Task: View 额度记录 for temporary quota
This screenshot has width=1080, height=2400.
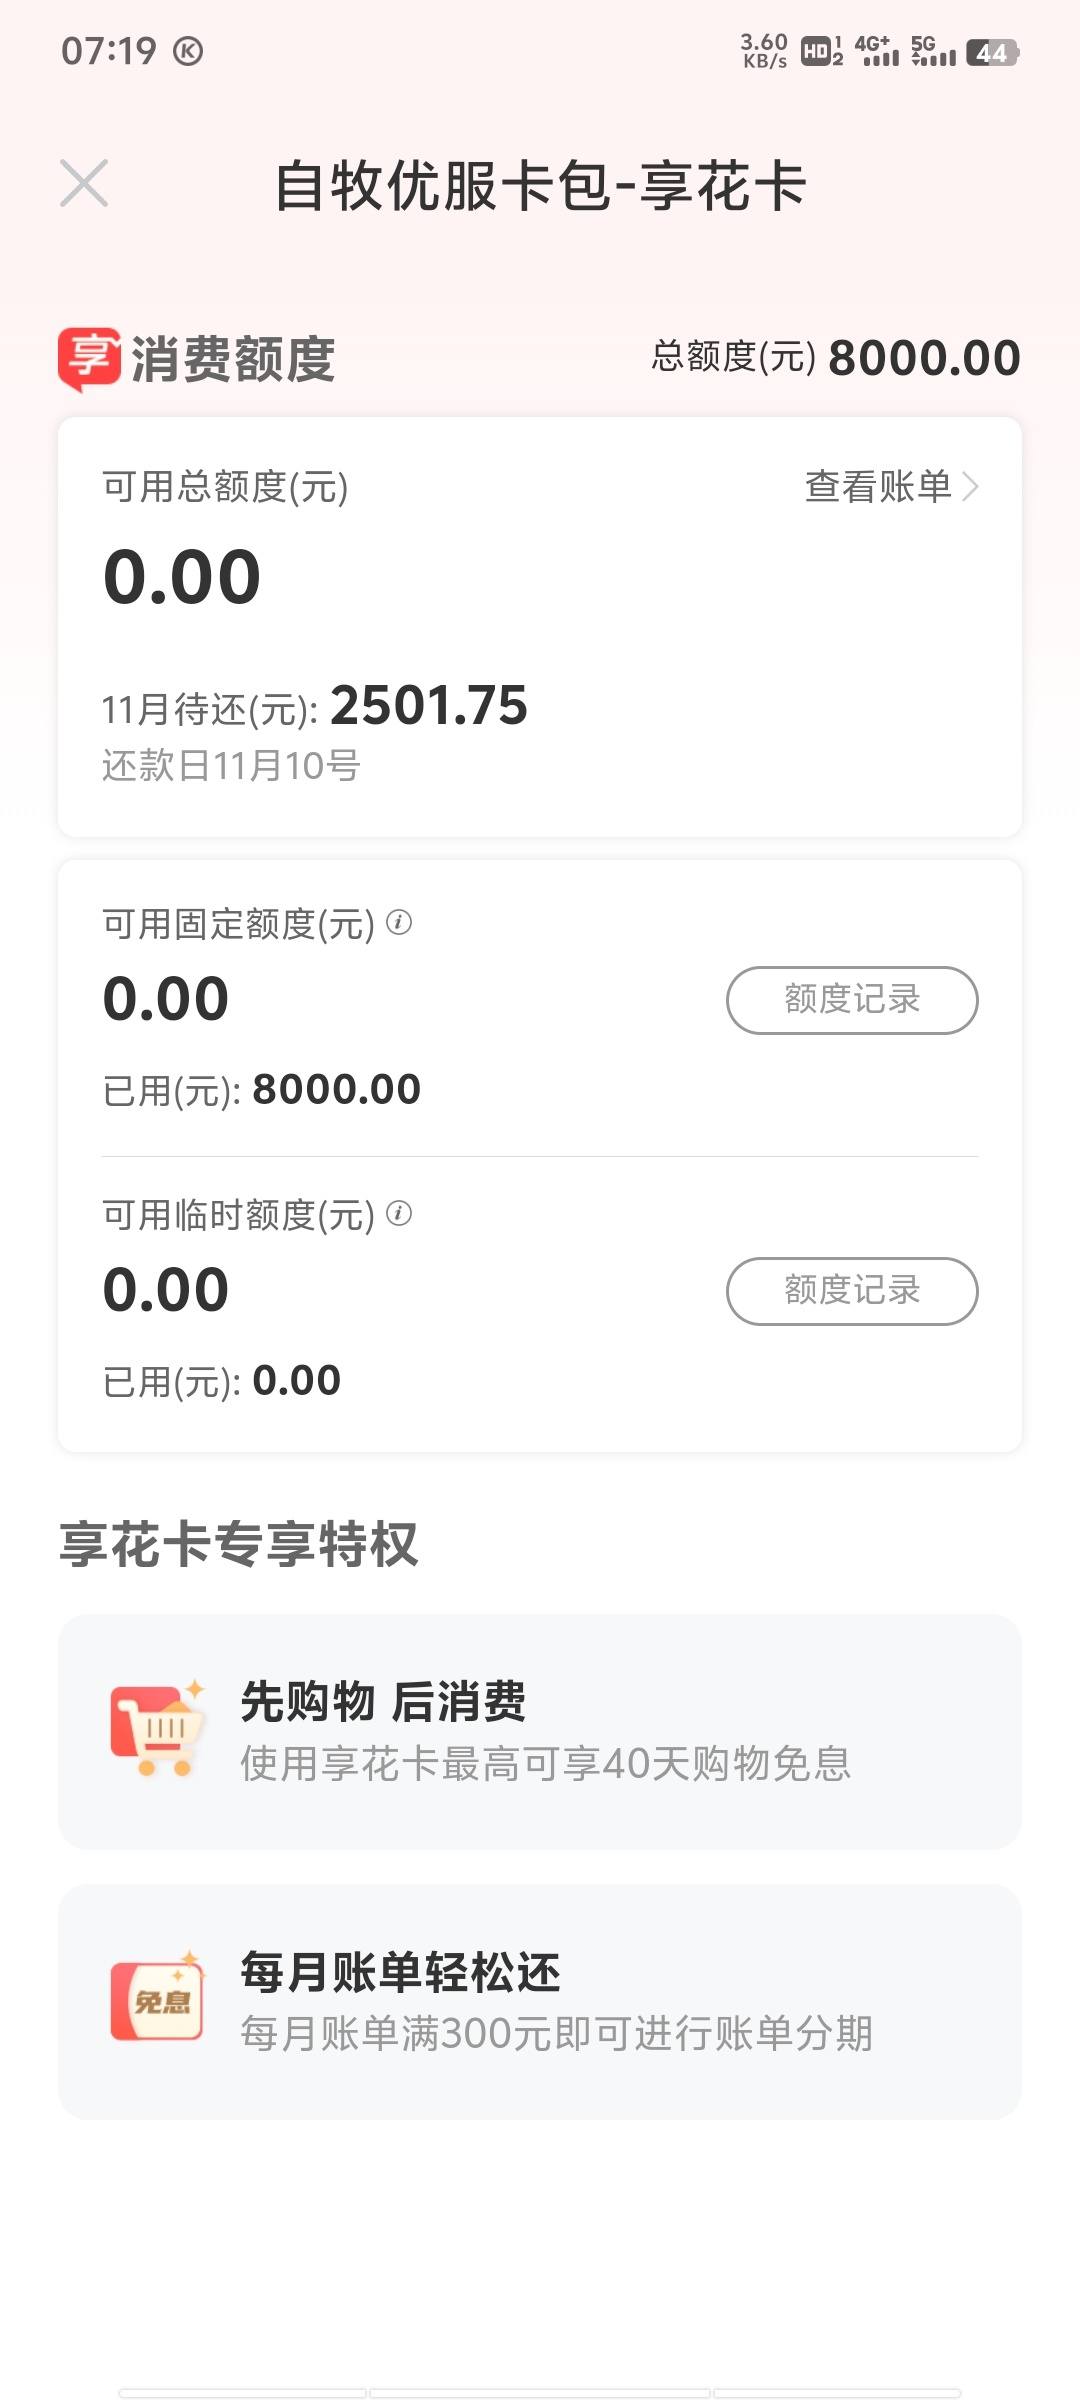Action: [852, 1291]
